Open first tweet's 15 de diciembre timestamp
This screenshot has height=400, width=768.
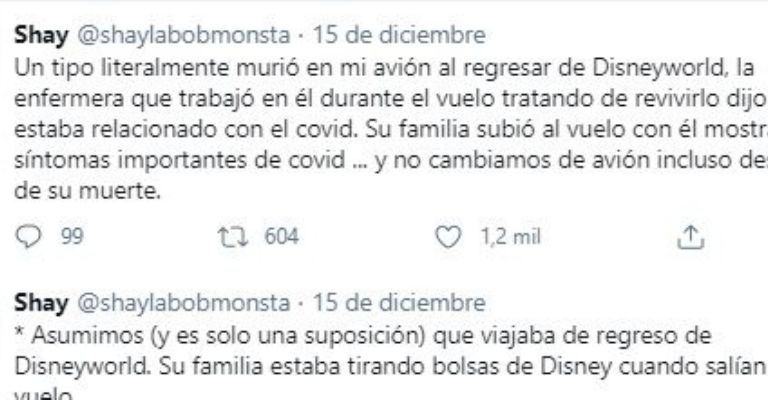point(399,38)
